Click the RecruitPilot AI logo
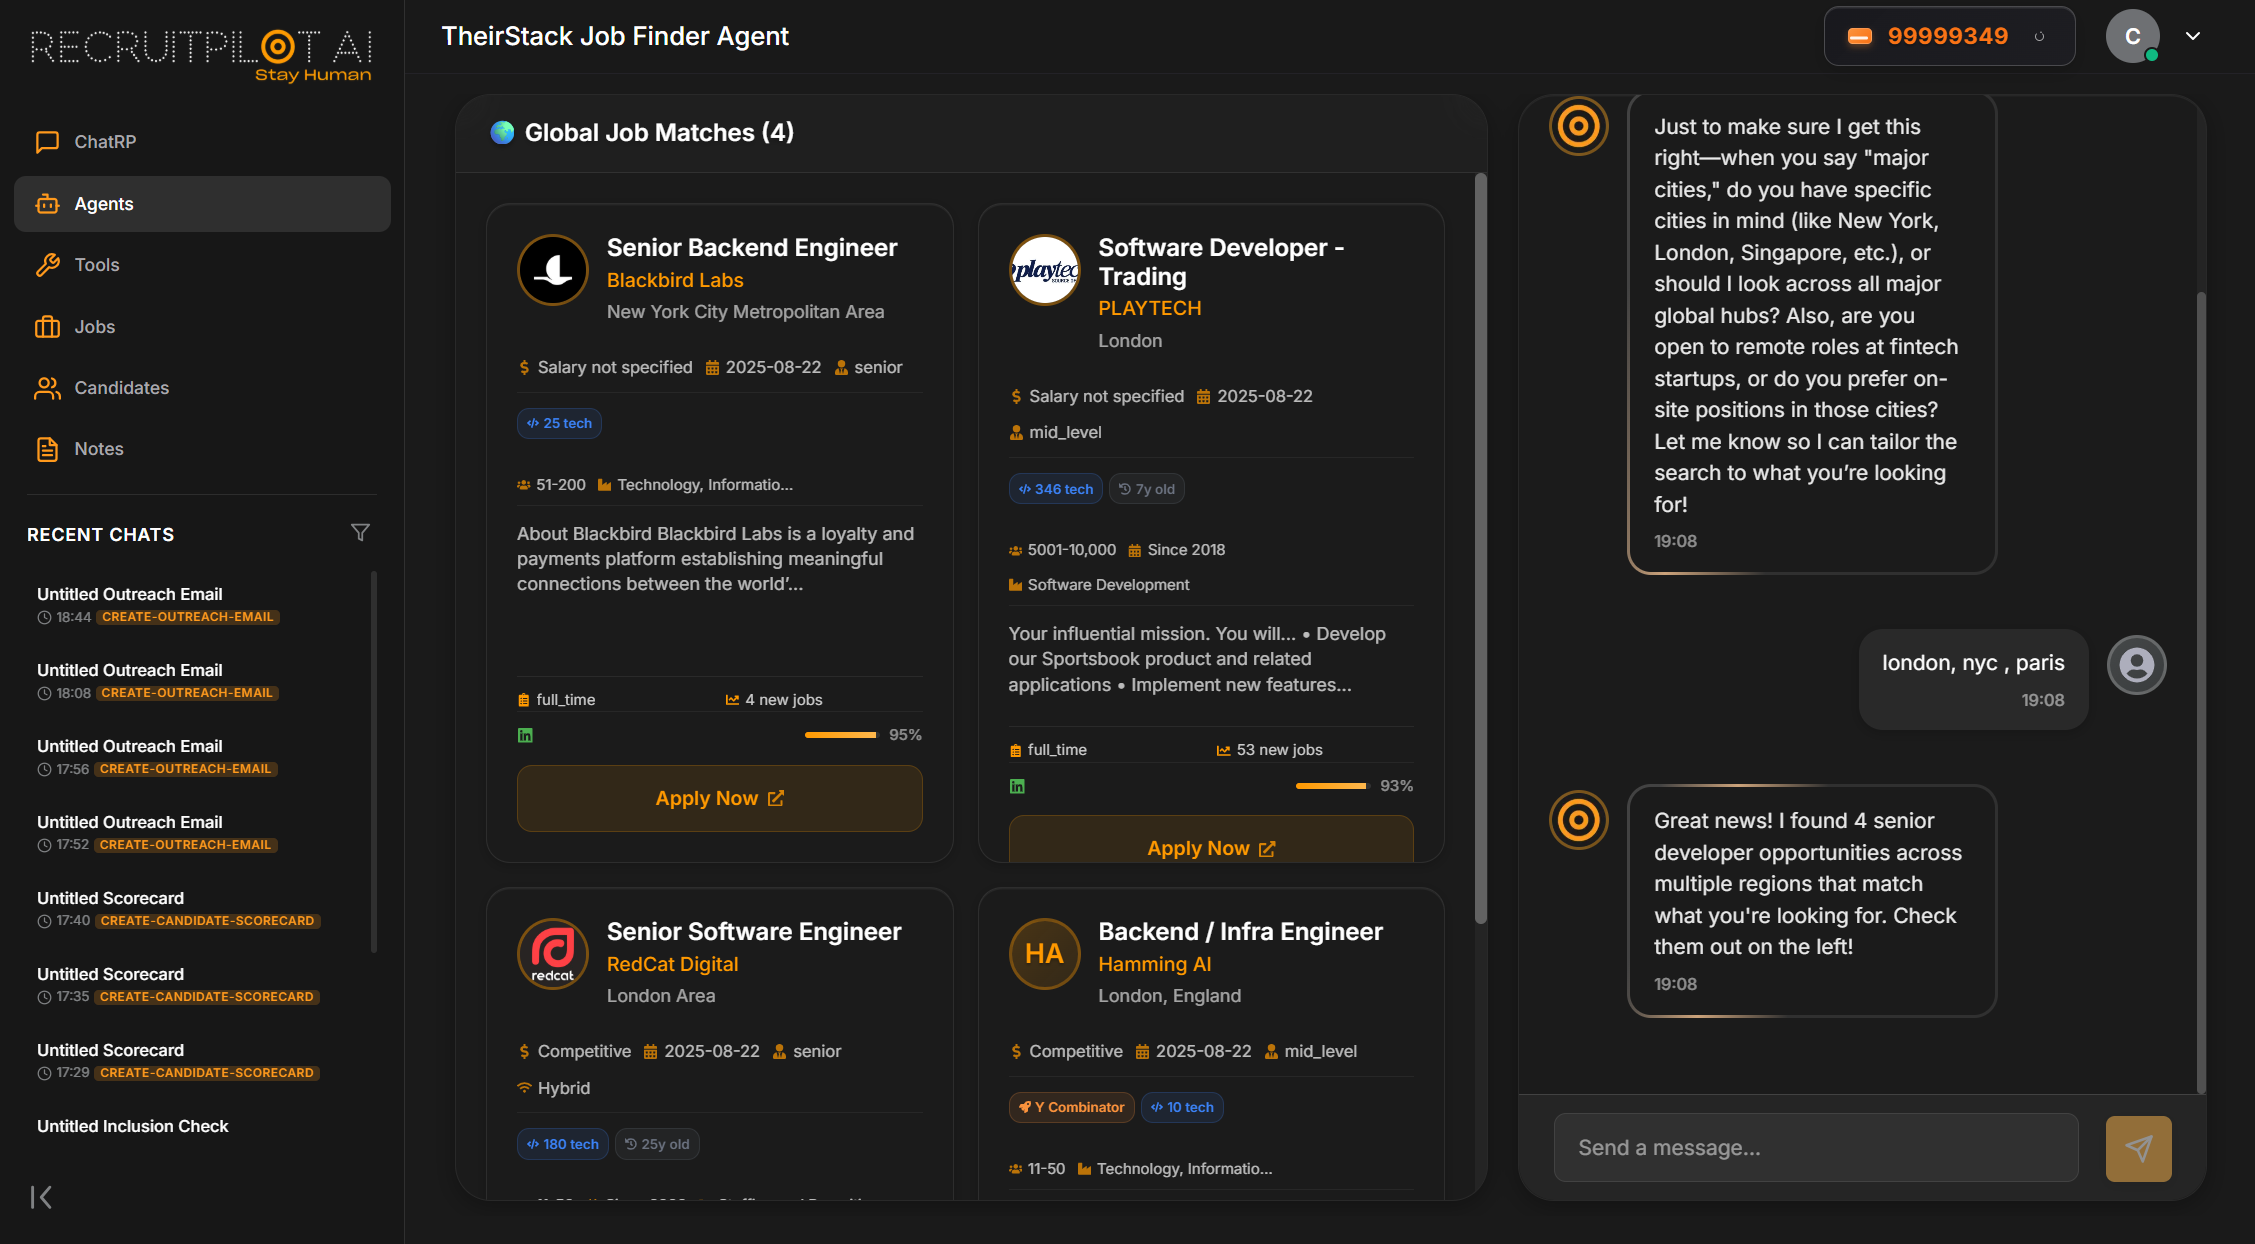 [202, 54]
